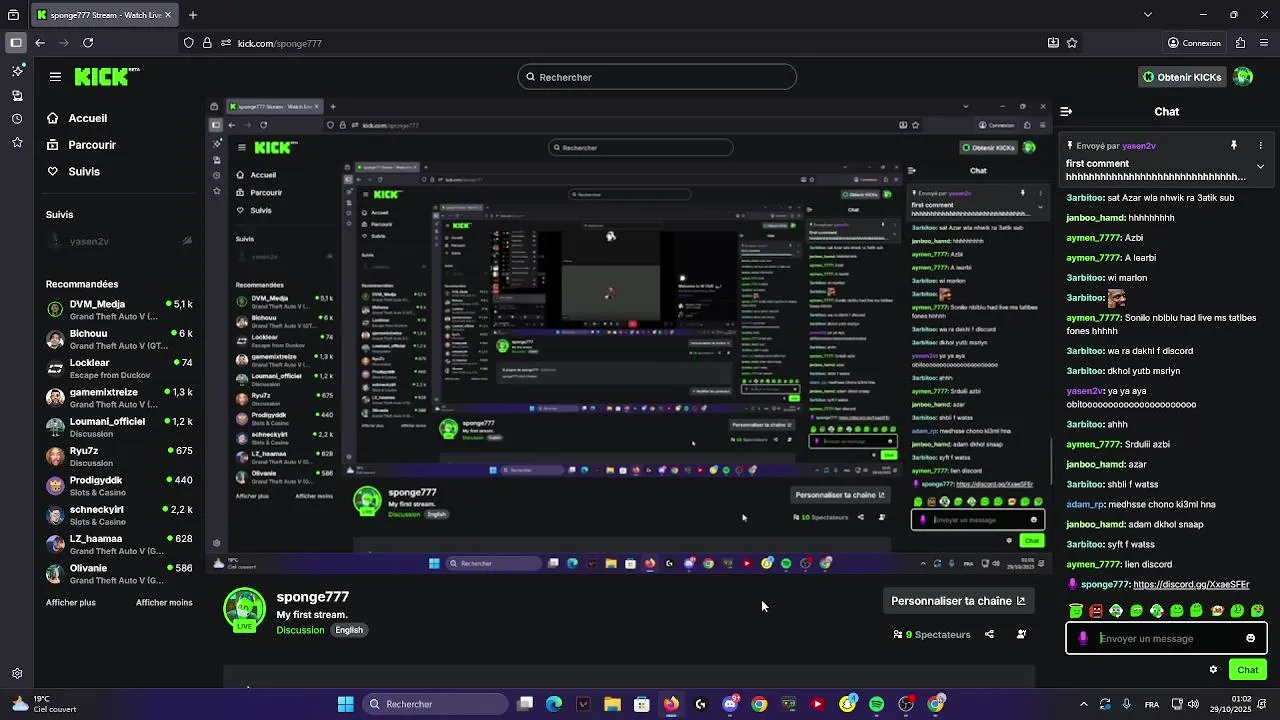Image resolution: width=1280 pixels, height=720 pixels.
Task: Click the English language tag
Action: point(349,630)
